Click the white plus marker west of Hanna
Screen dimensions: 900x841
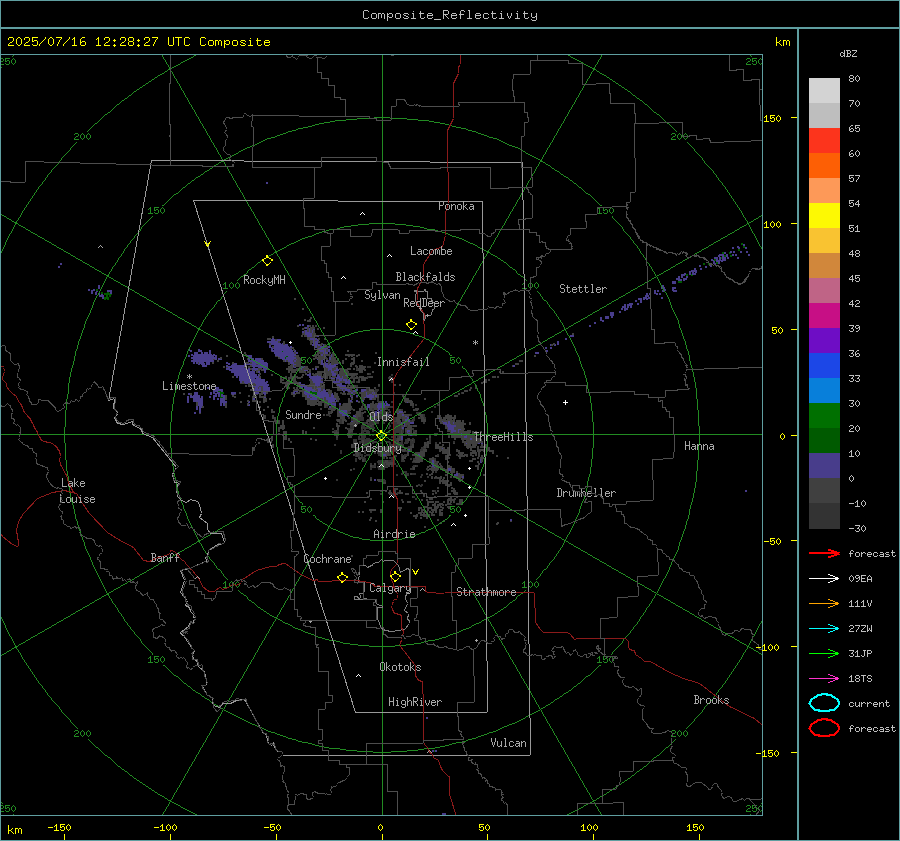click(x=565, y=402)
